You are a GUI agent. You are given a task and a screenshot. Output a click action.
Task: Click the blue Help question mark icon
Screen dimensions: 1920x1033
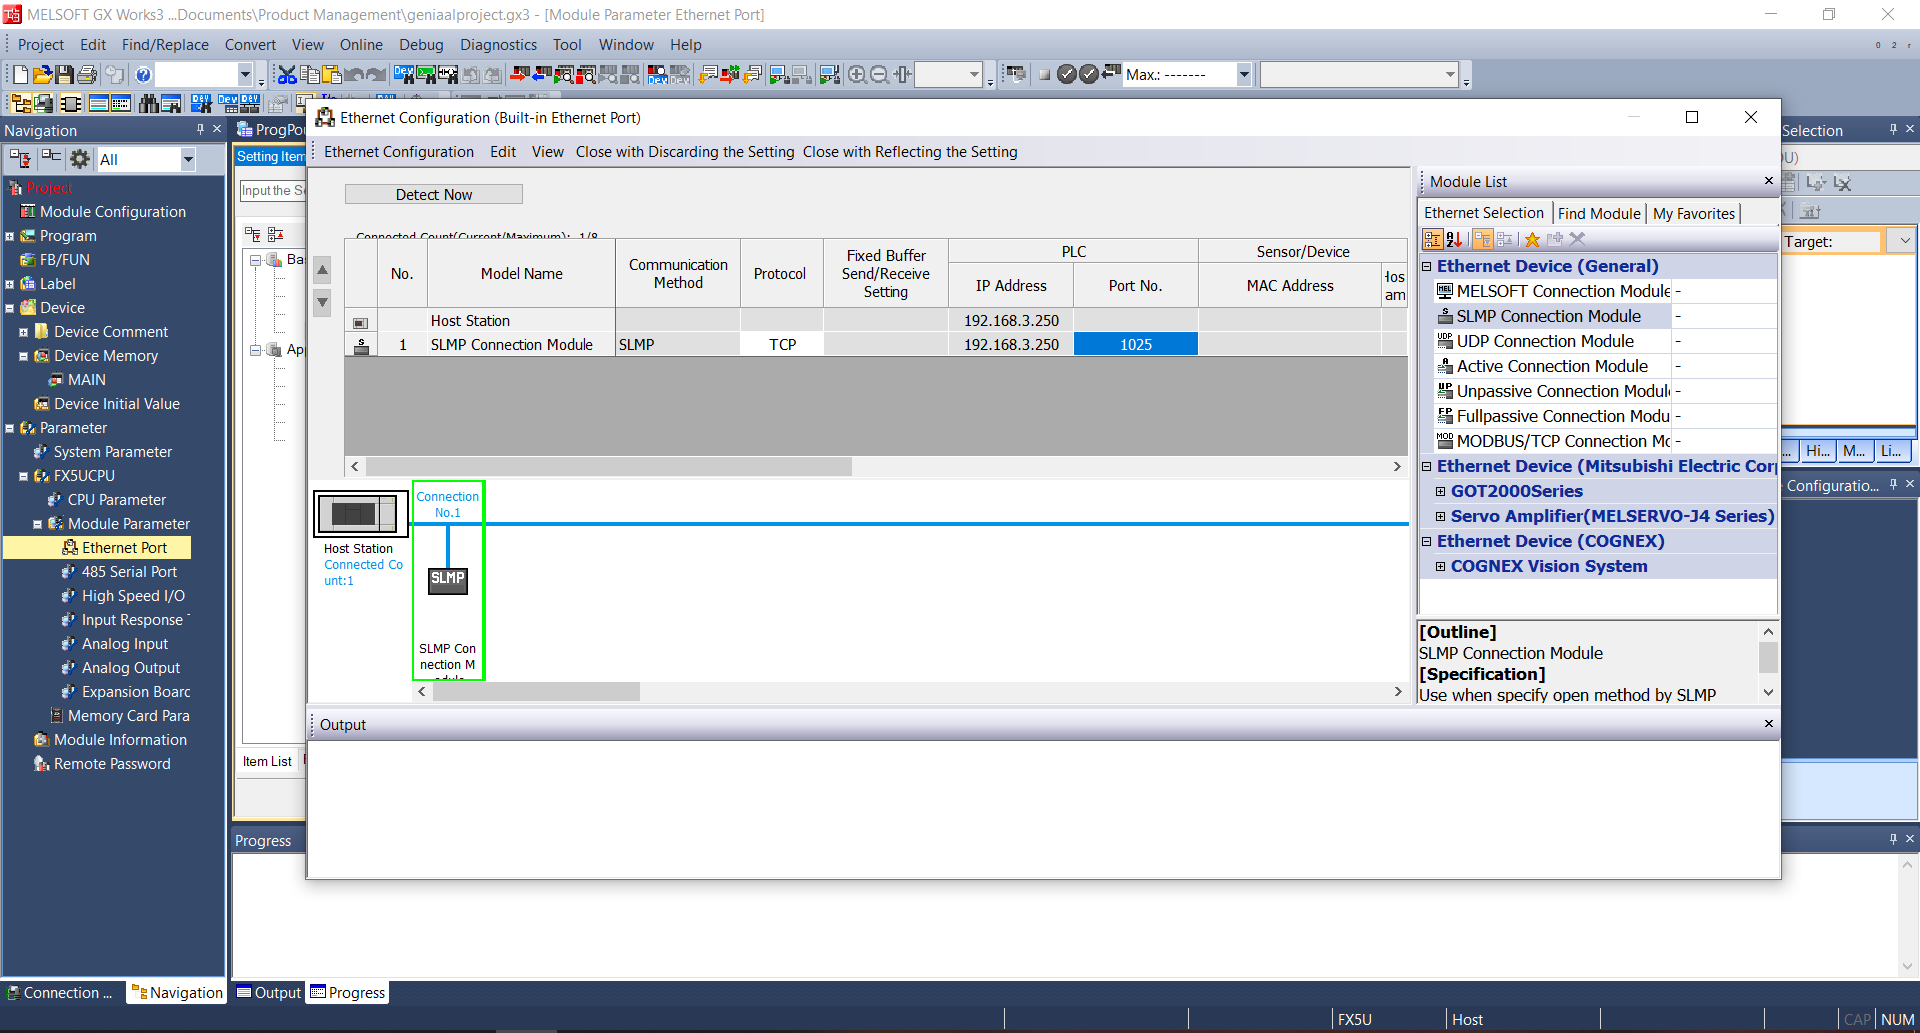pos(143,75)
